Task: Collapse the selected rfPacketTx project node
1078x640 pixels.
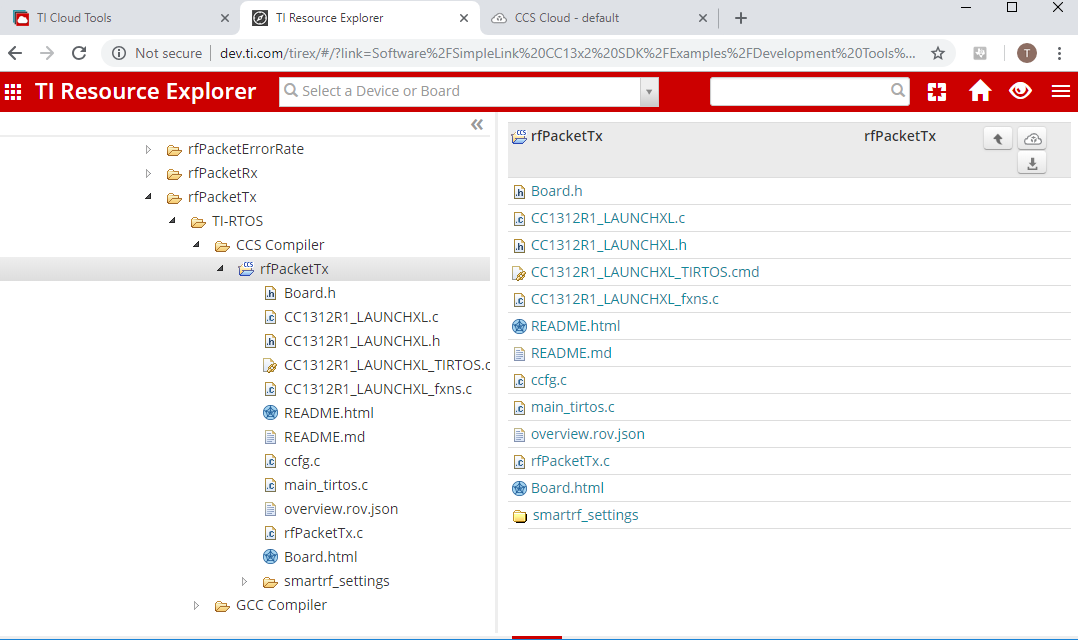Action: (221, 269)
